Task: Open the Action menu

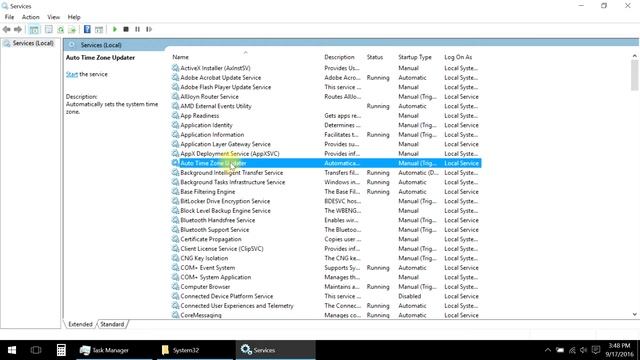Action: point(31,17)
